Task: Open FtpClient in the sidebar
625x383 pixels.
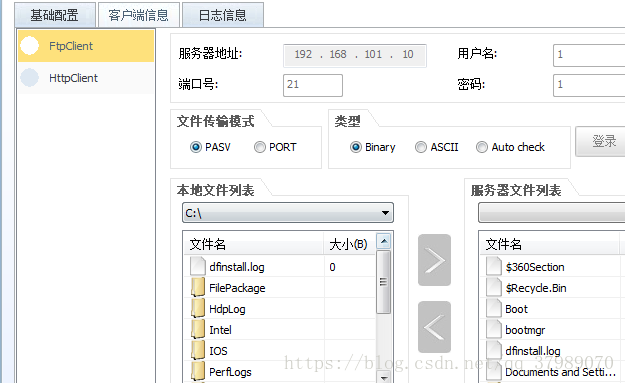Action: click(x=86, y=46)
